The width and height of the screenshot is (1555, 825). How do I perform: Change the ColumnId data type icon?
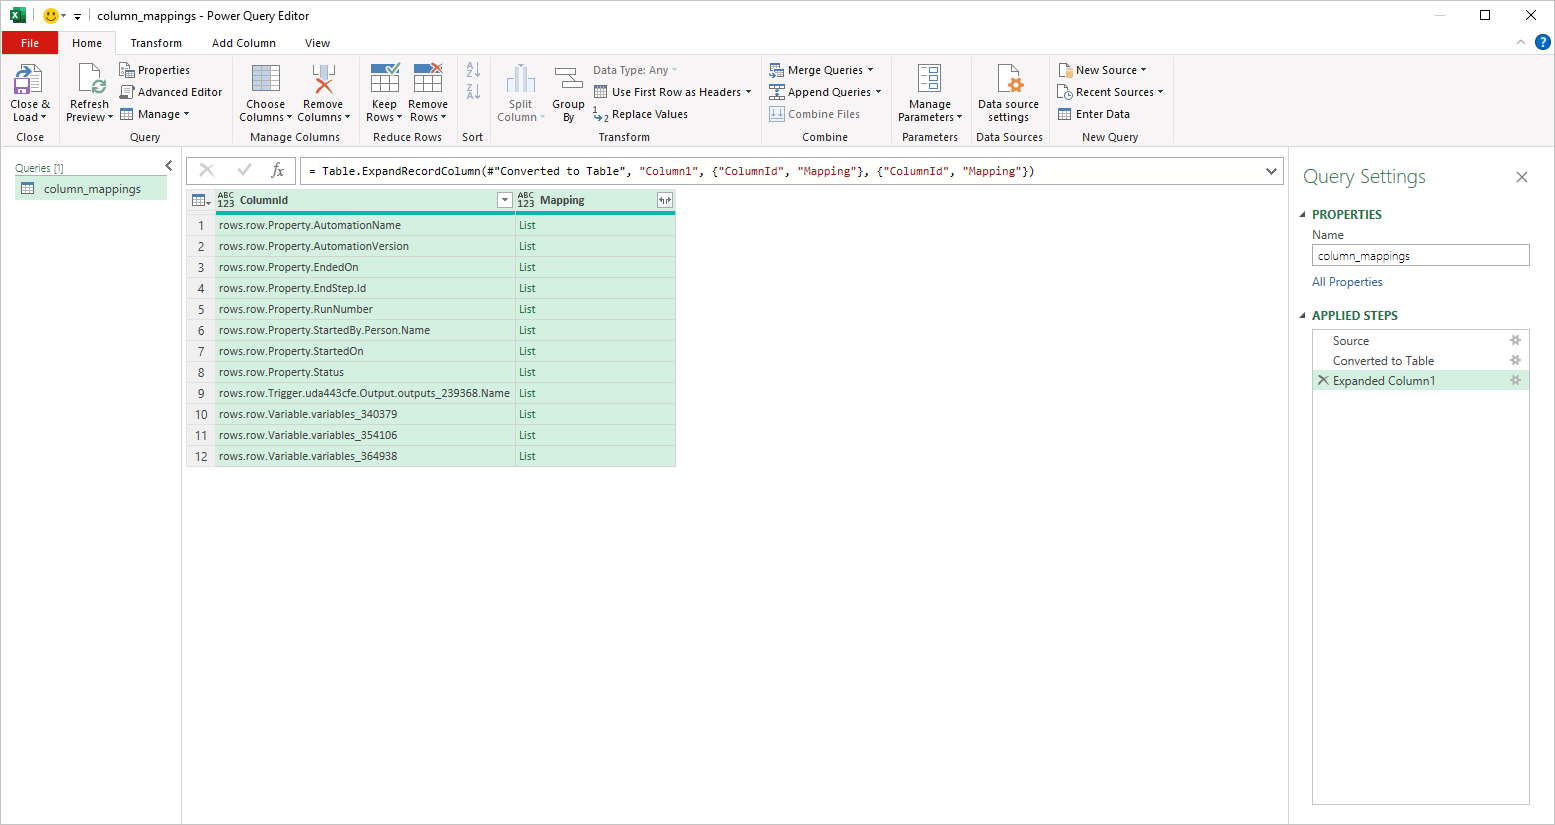click(x=226, y=200)
